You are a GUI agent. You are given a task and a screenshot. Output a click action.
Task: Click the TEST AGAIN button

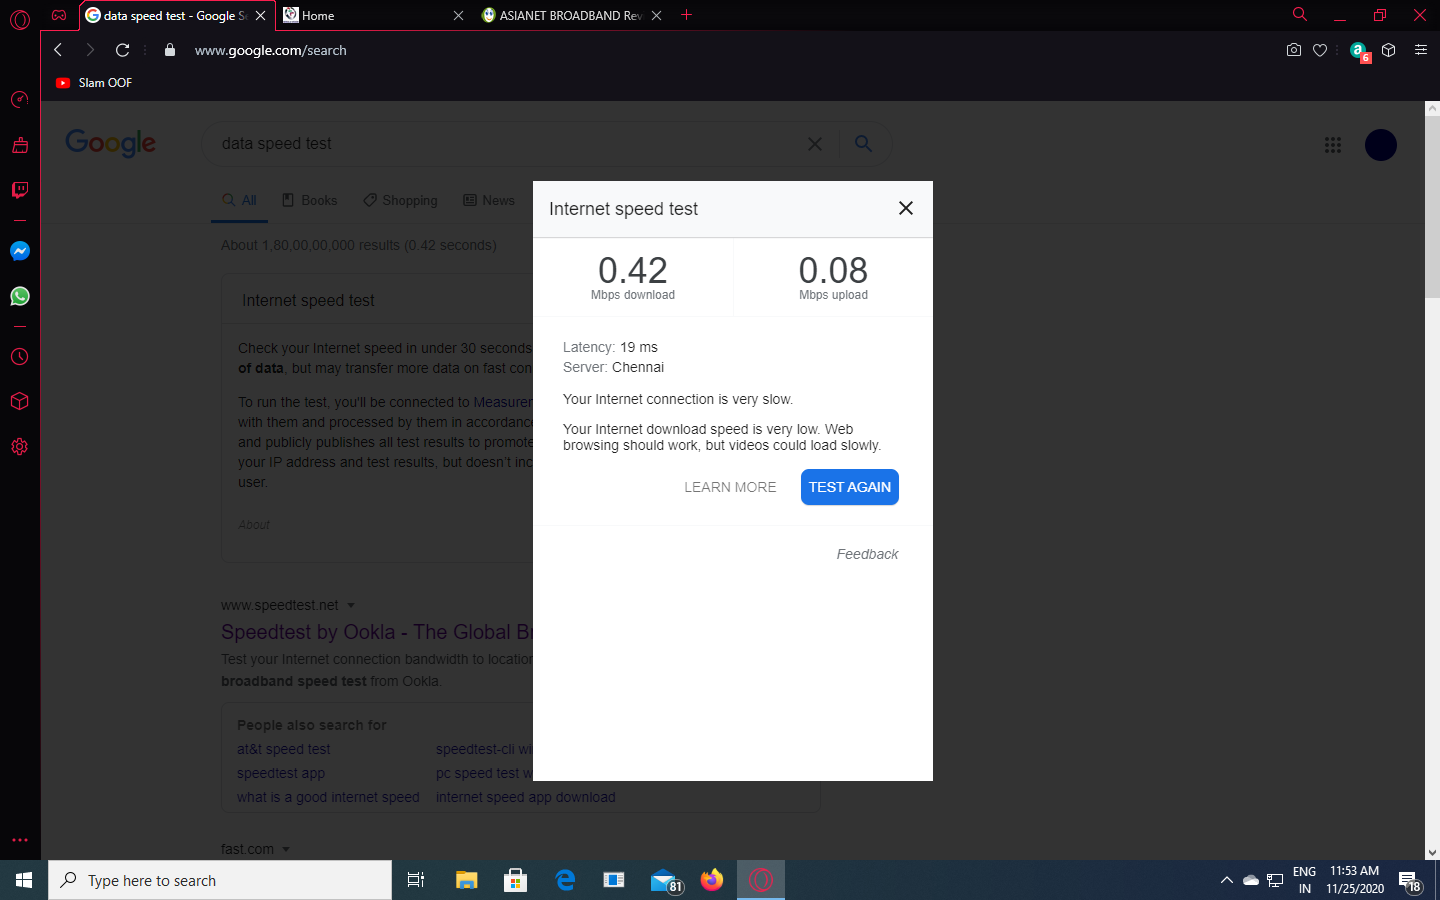(x=849, y=487)
